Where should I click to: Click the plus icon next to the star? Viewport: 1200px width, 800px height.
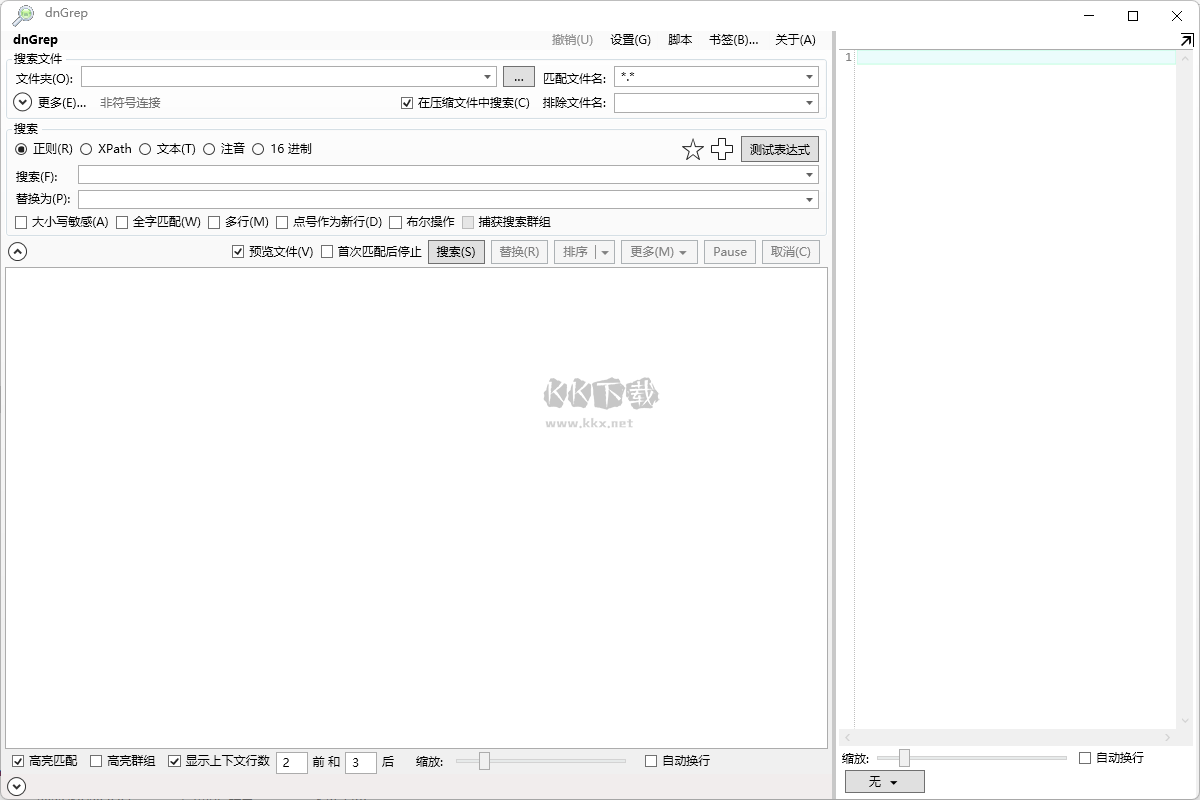pyautogui.click(x=722, y=149)
